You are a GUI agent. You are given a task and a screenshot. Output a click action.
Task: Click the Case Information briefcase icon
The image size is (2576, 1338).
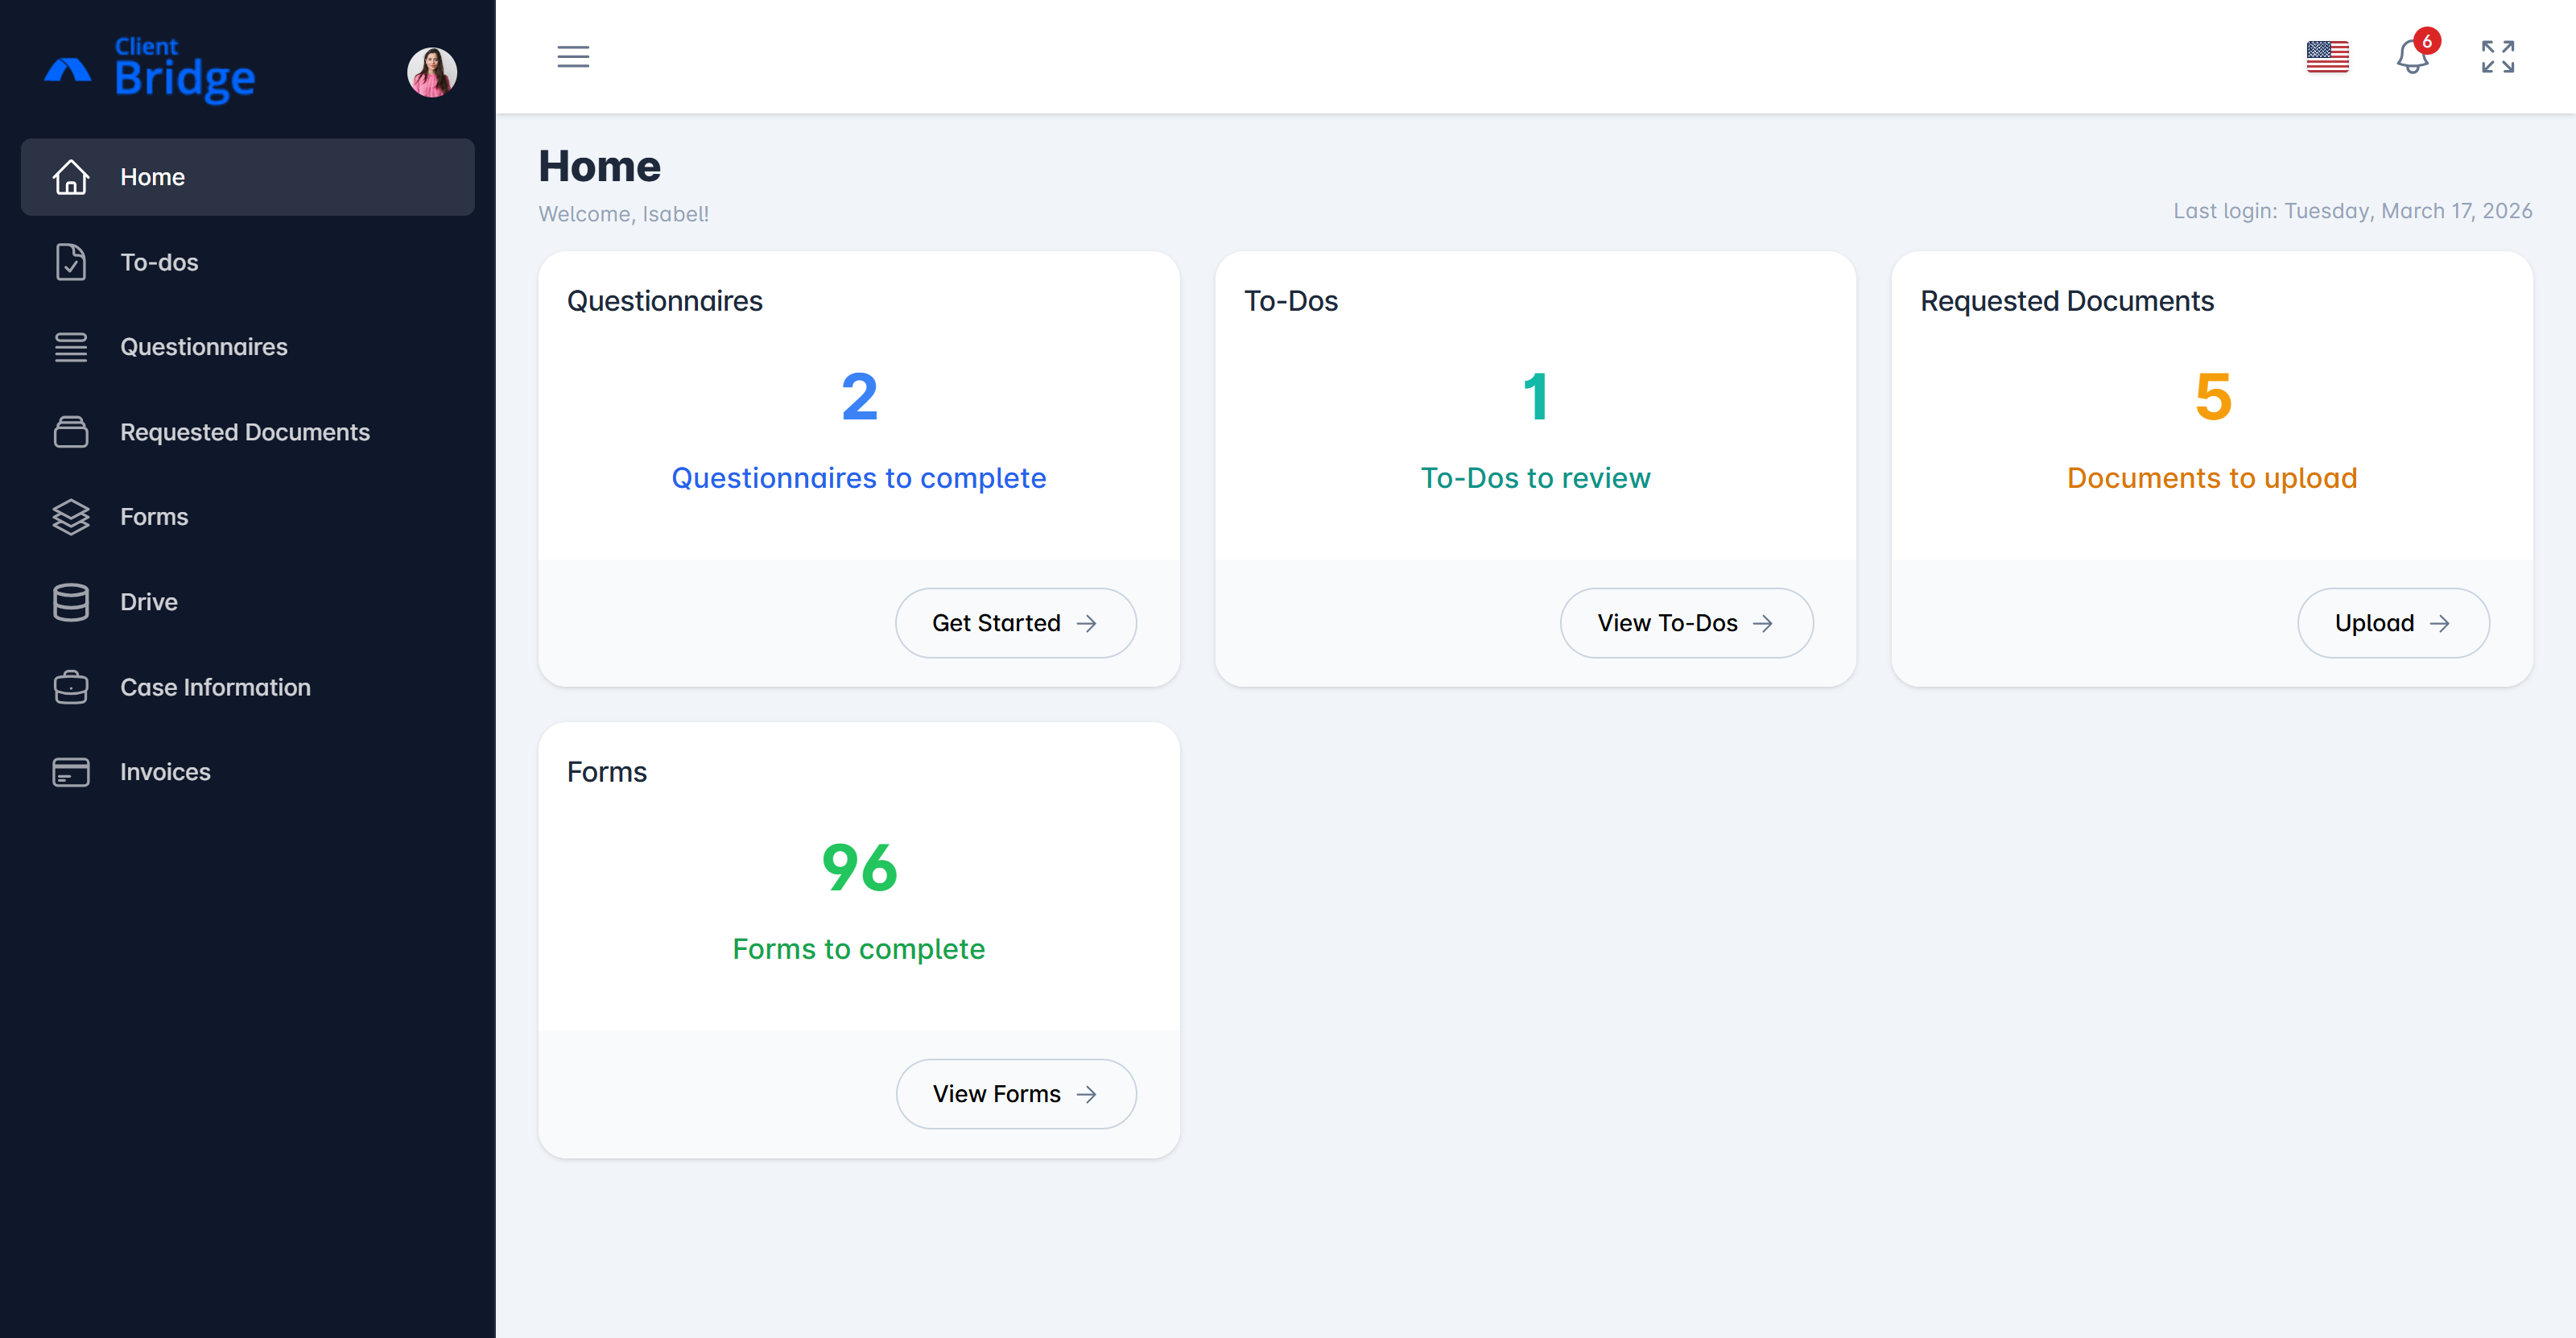coord(70,687)
